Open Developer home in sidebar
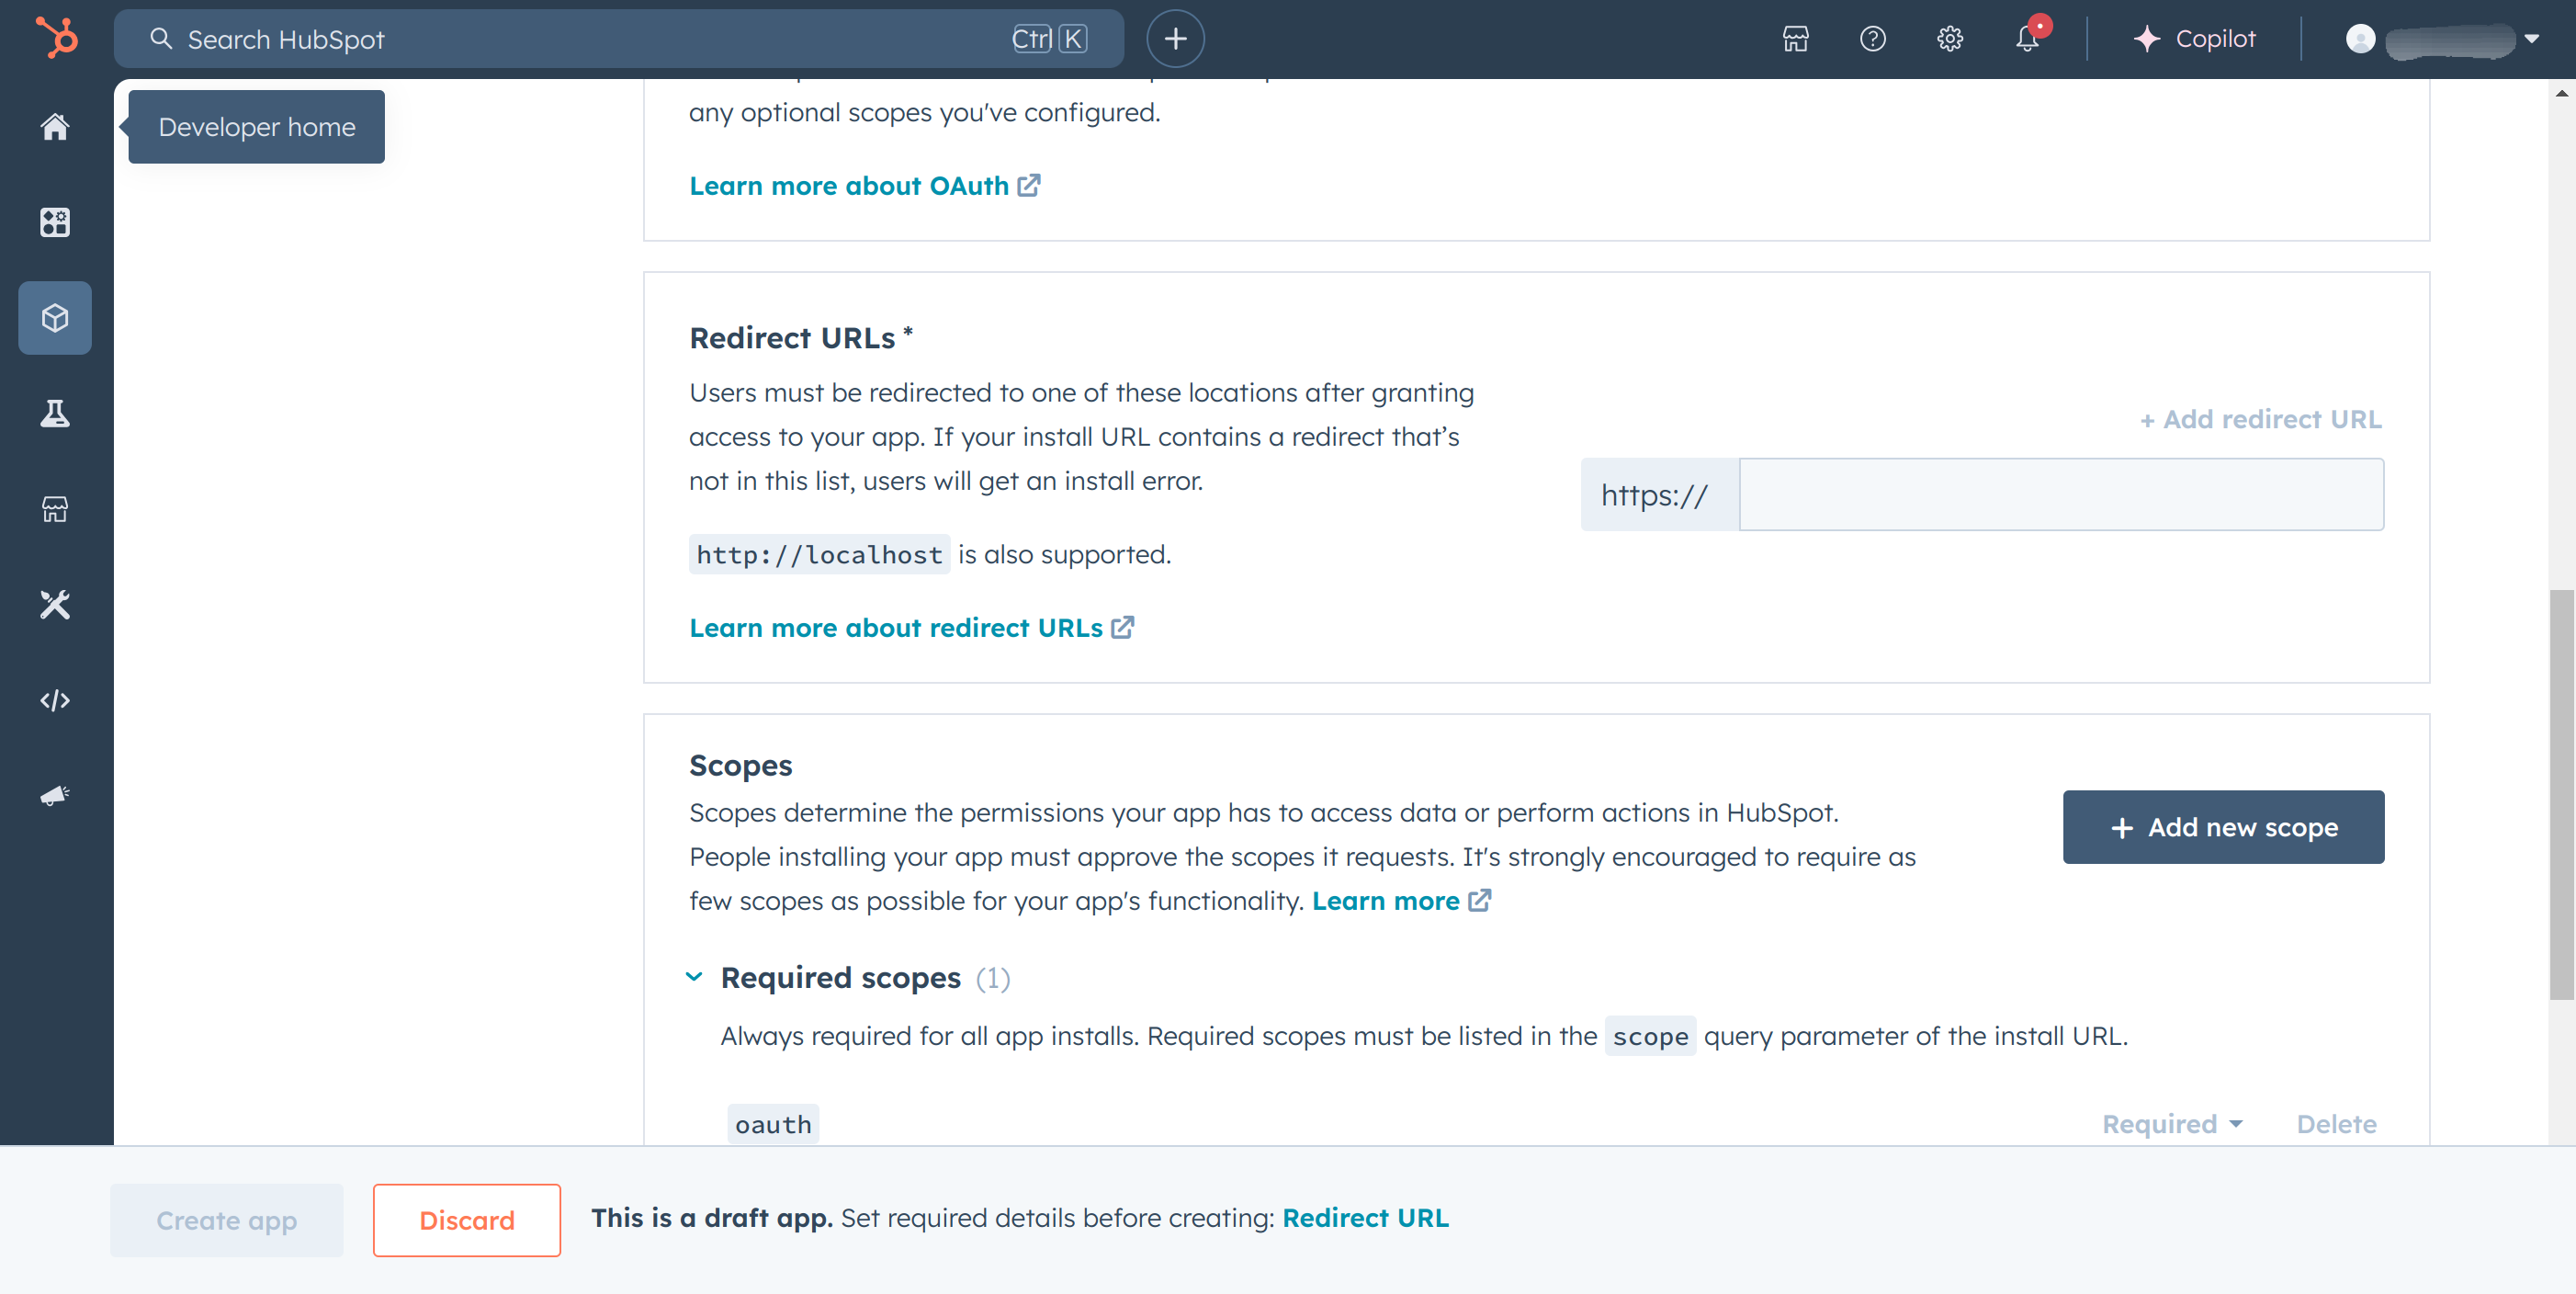The width and height of the screenshot is (2576, 1294). 55,127
